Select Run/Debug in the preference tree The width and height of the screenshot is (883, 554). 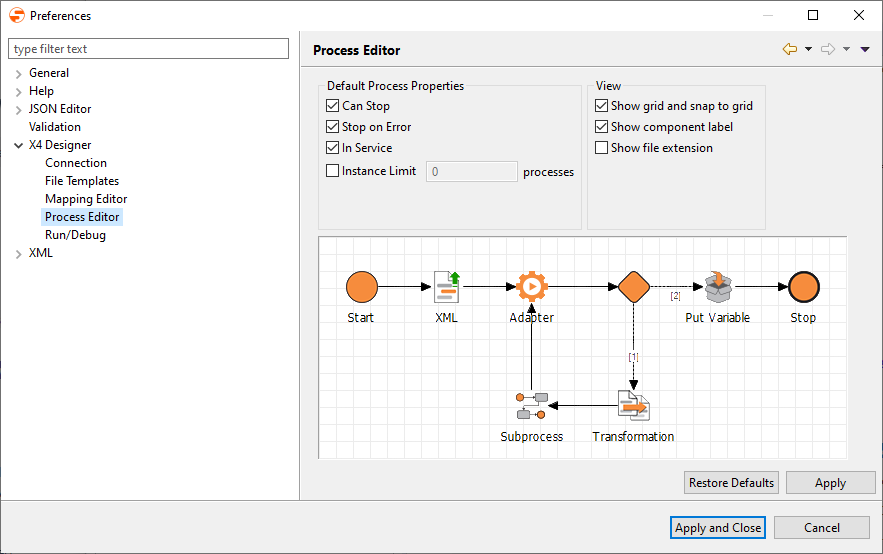click(x=75, y=235)
